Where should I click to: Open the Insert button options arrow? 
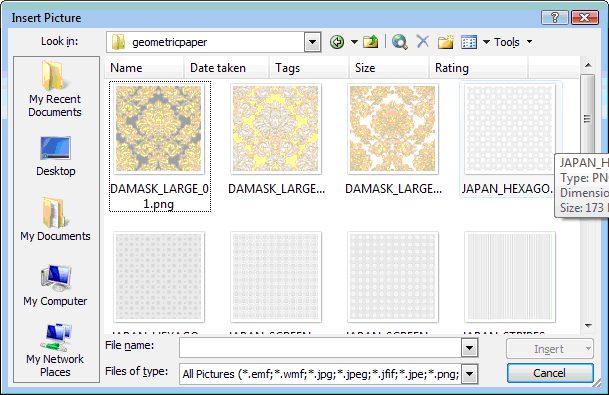pos(588,349)
